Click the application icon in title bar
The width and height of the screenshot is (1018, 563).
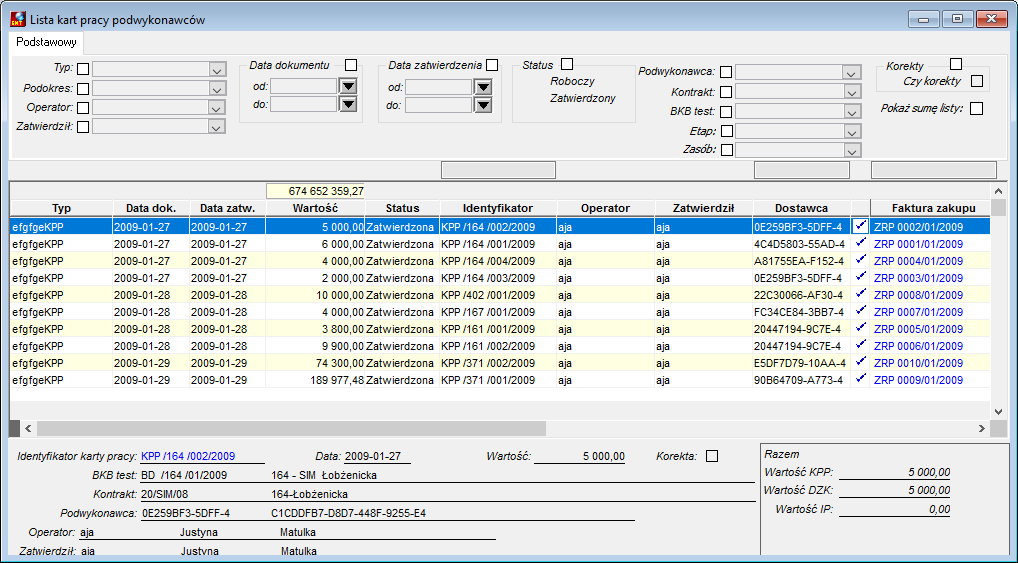pos(18,19)
